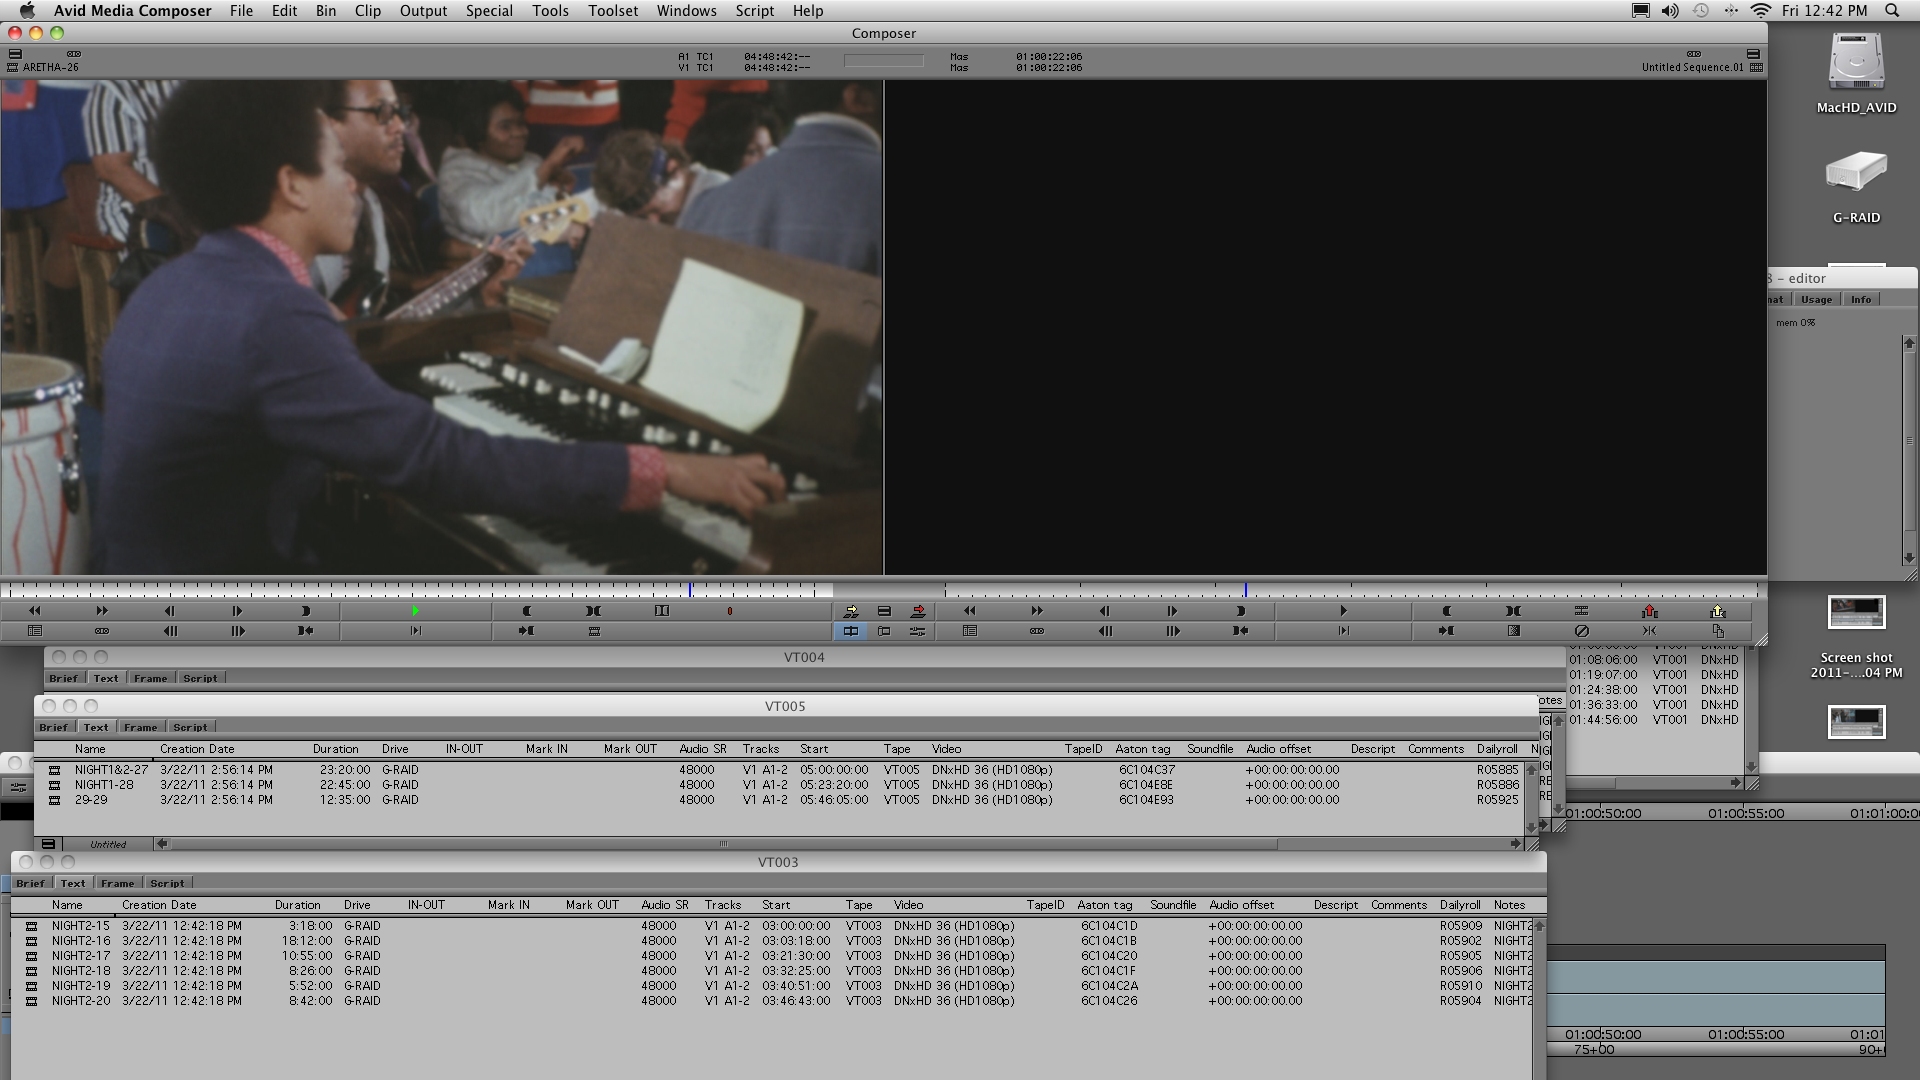
Task: Click Mark IN button under source monitor
Action: point(527,611)
